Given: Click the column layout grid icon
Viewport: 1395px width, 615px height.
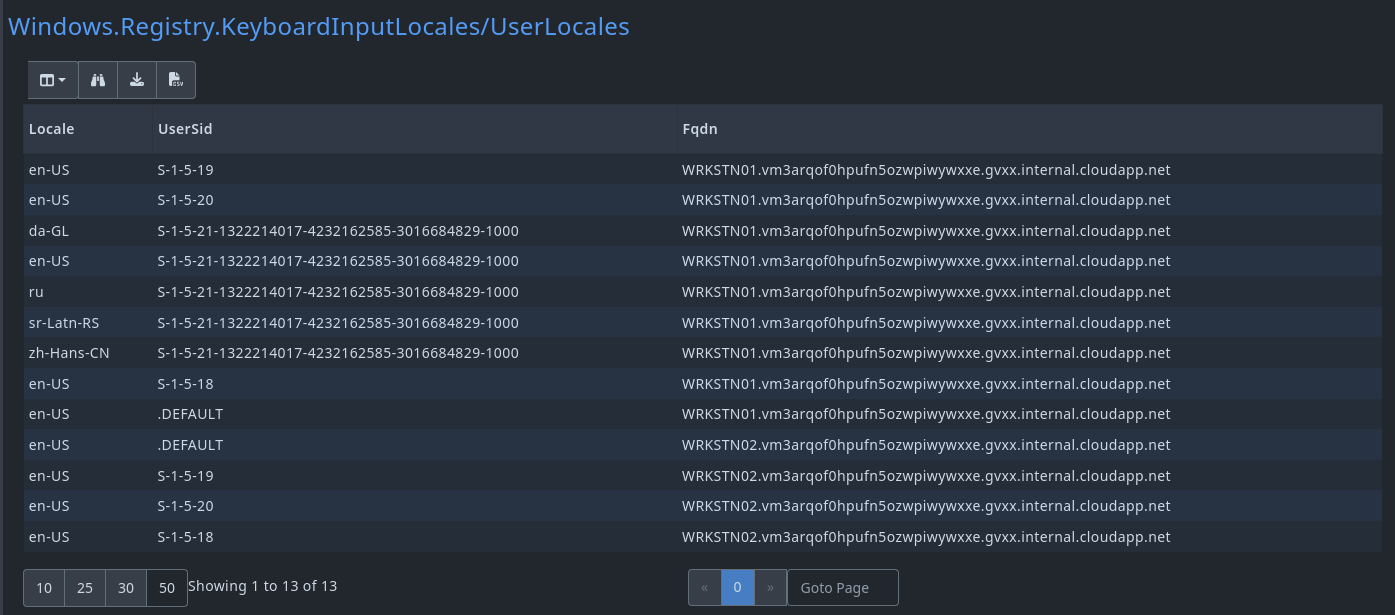Looking at the screenshot, I should [46, 79].
